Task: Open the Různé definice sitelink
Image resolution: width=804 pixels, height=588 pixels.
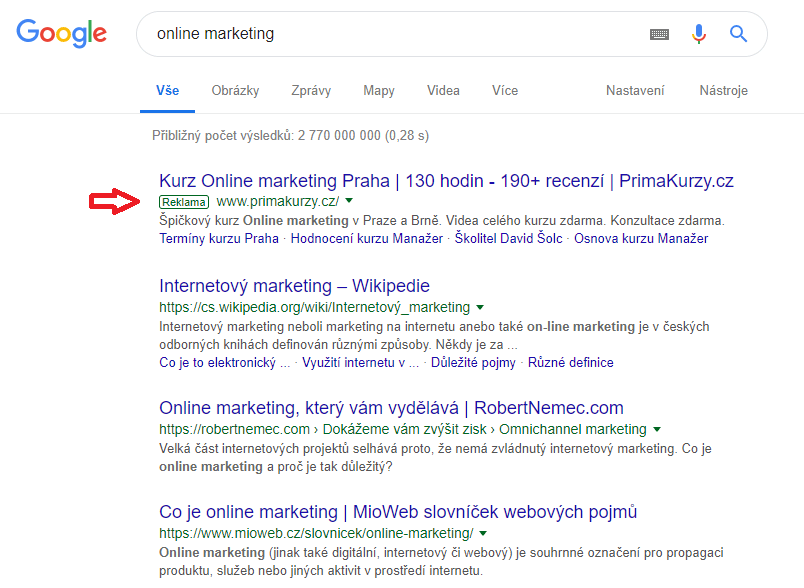Action: (571, 362)
